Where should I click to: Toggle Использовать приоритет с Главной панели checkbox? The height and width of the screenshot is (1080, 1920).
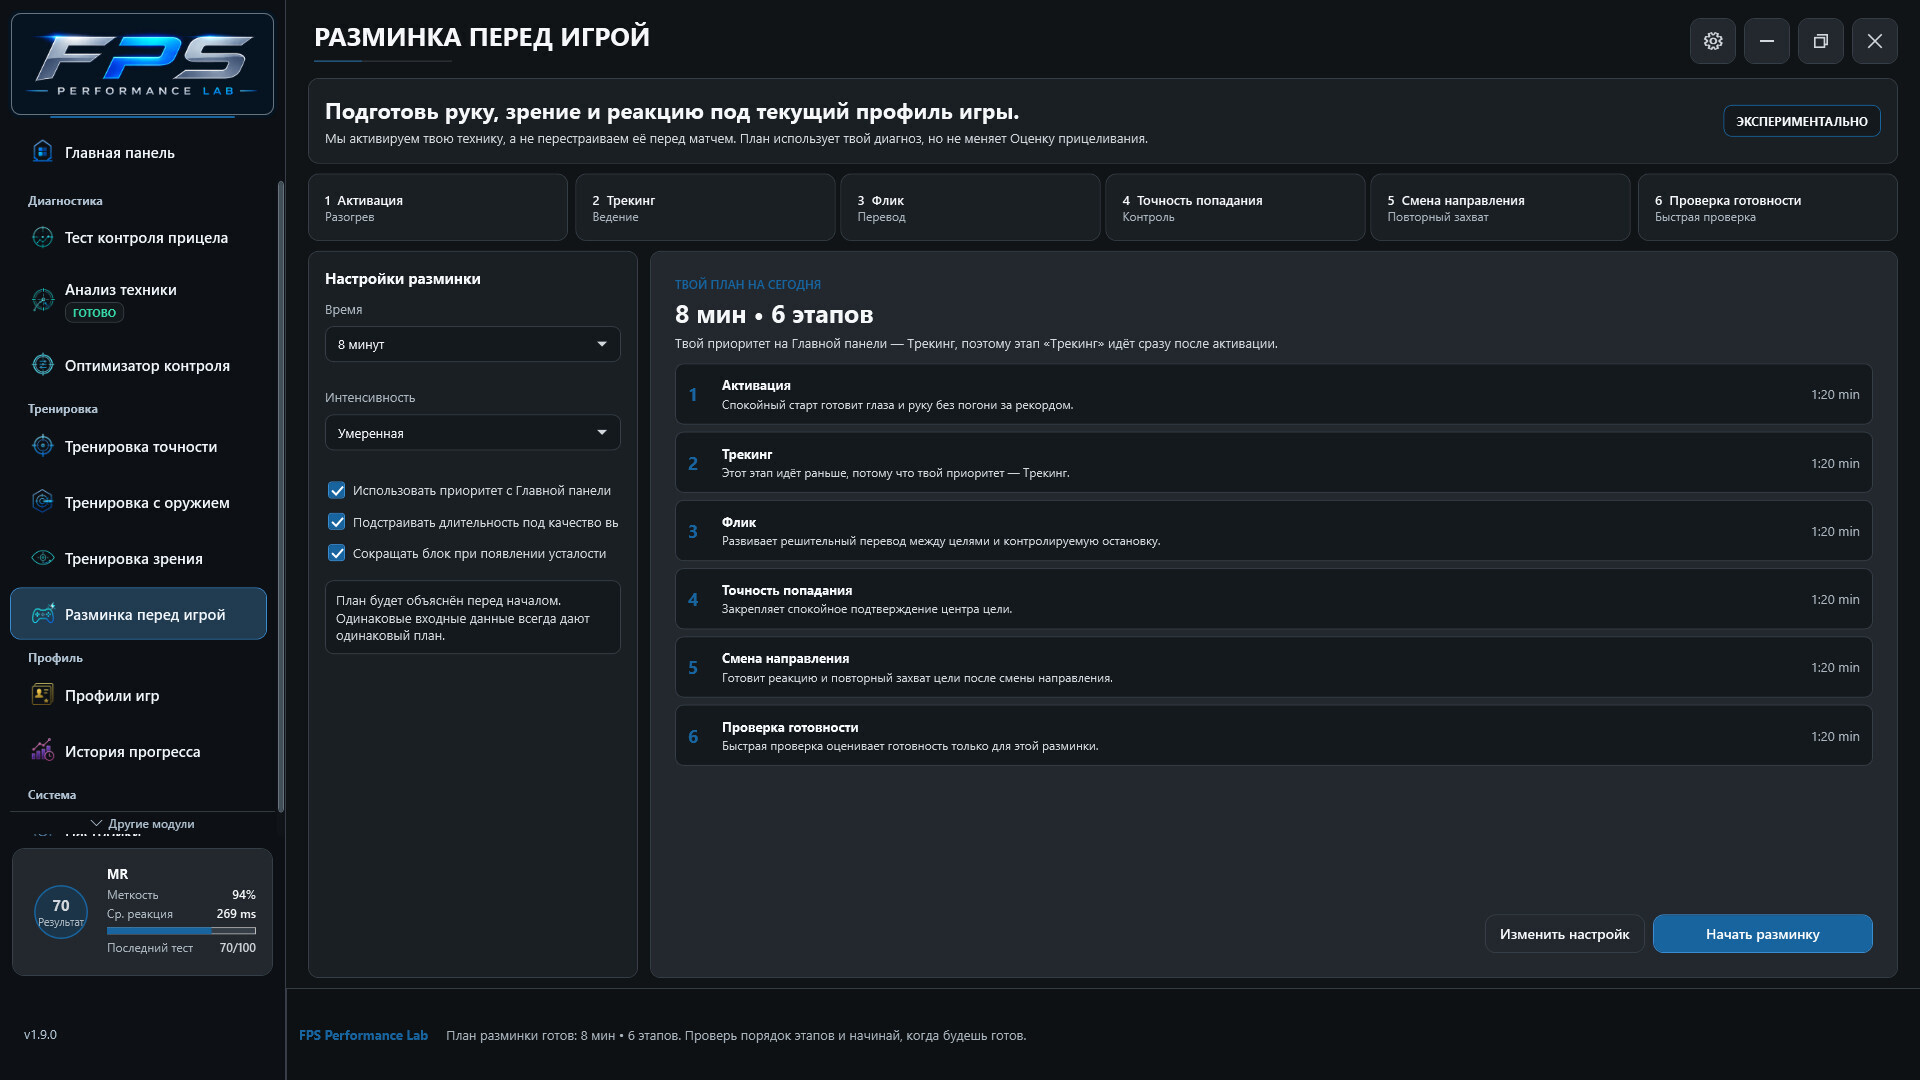[x=337, y=490]
